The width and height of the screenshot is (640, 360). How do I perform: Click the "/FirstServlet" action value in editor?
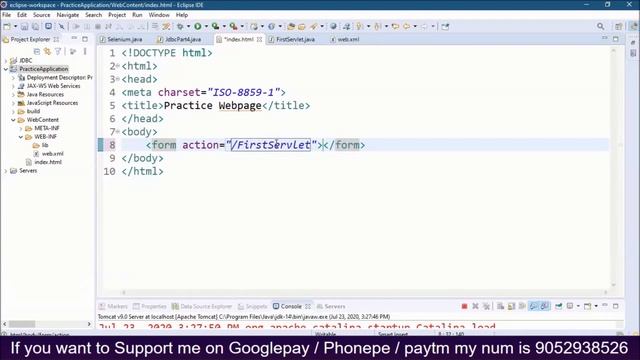pyautogui.click(x=270, y=145)
